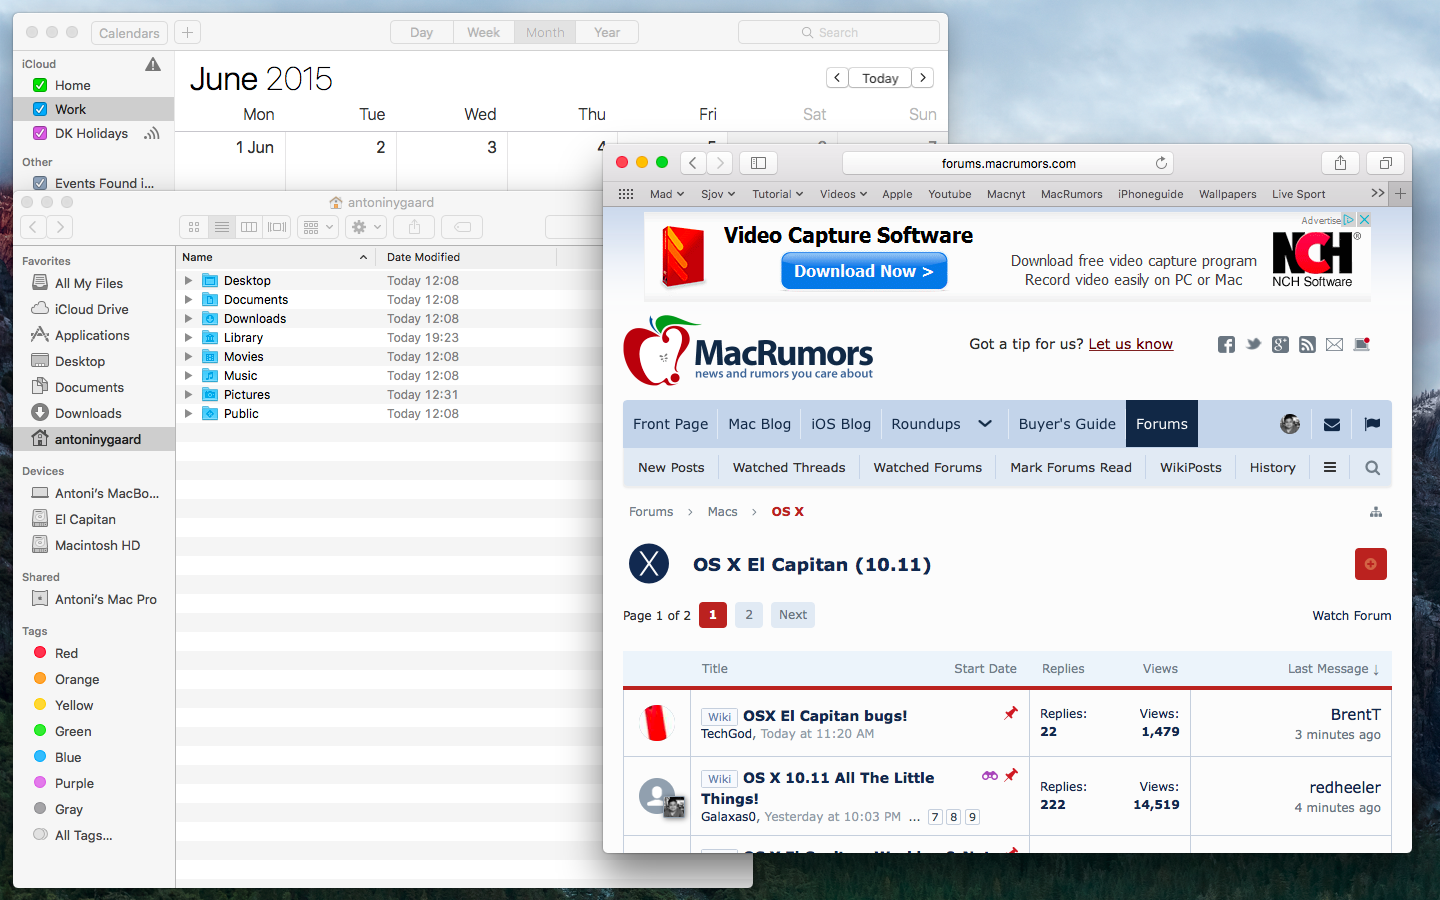Toggle the Safari sidebar button
Image resolution: width=1440 pixels, height=900 pixels.
(x=758, y=163)
